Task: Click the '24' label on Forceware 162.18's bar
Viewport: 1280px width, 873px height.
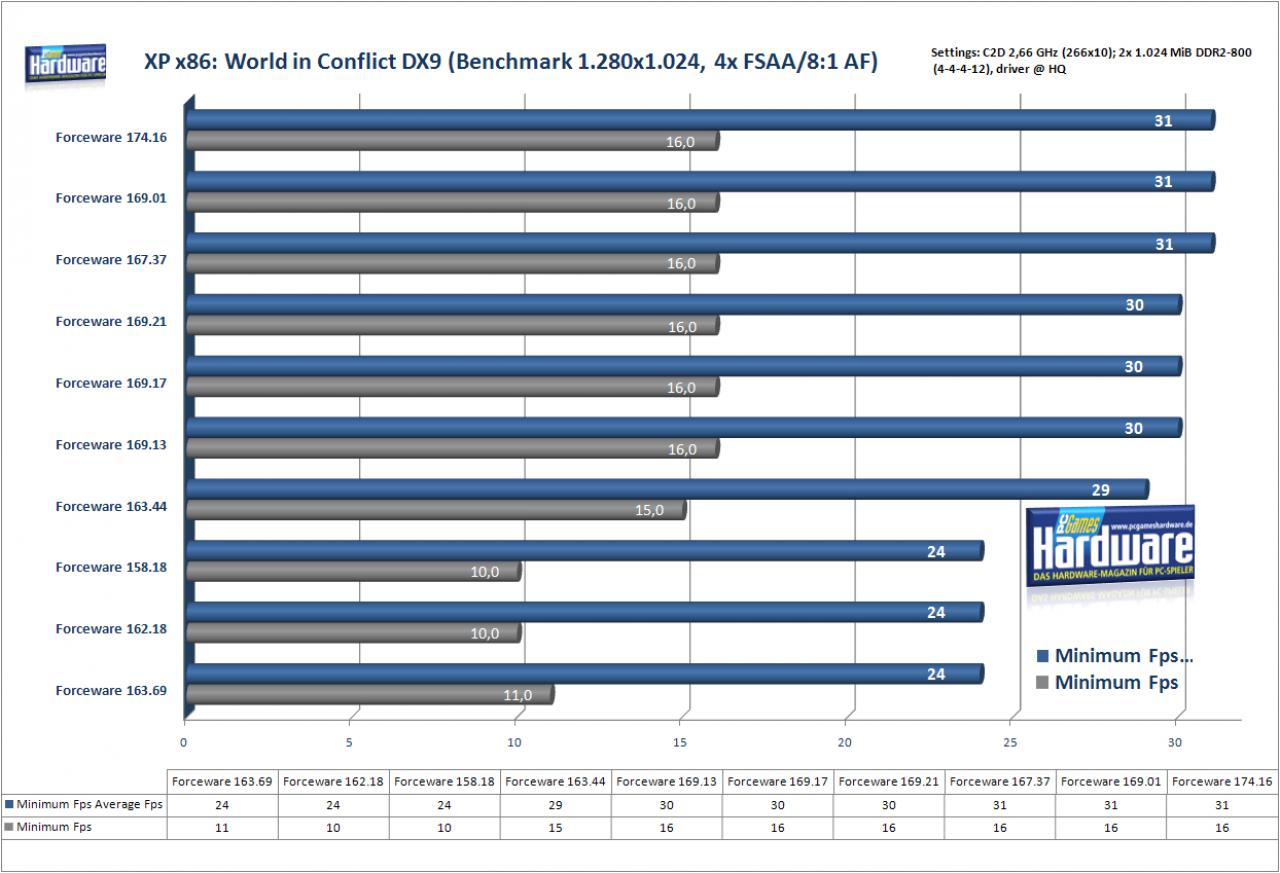Action: click(936, 613)
